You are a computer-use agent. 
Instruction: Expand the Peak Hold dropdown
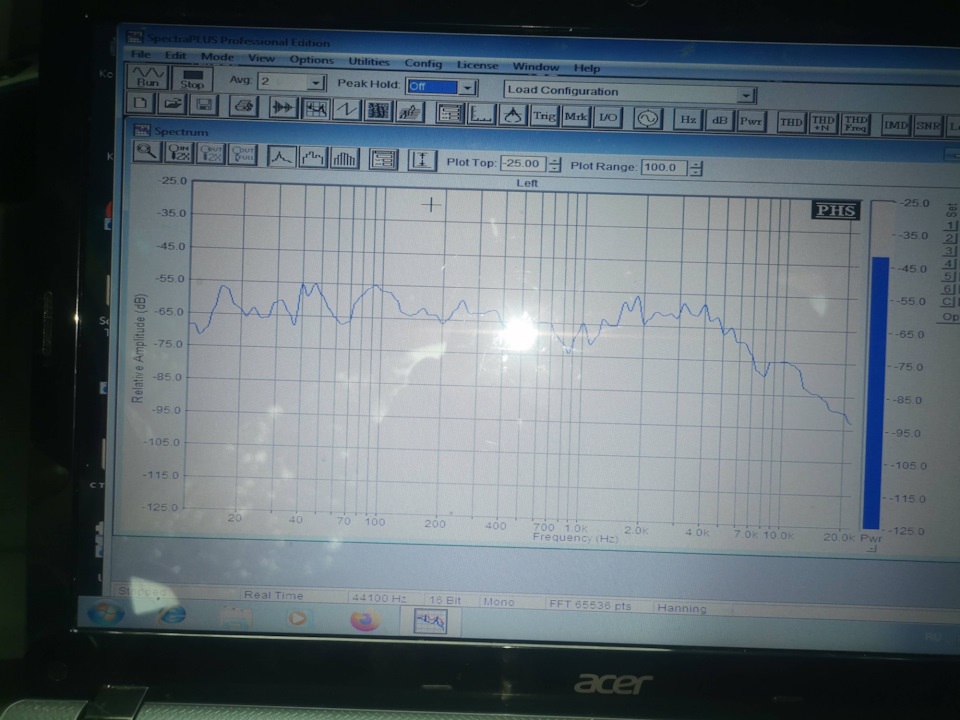point(468,88)
